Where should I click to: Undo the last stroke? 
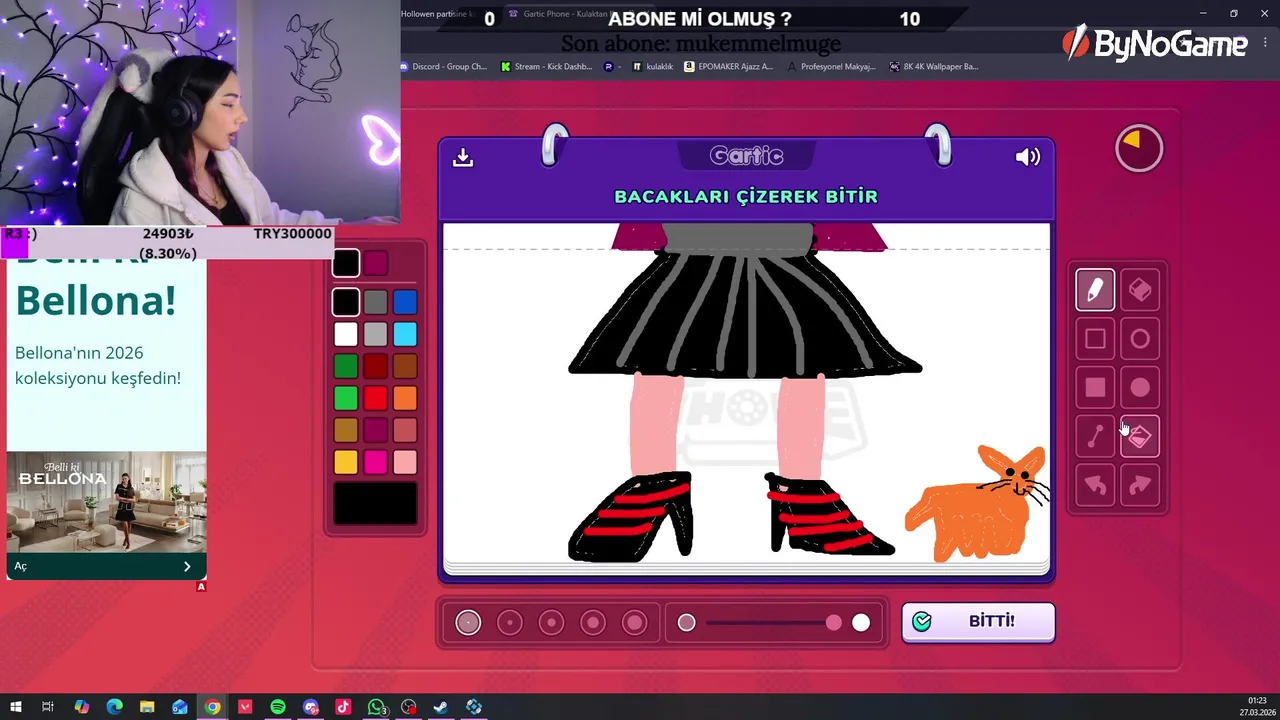1095,486
